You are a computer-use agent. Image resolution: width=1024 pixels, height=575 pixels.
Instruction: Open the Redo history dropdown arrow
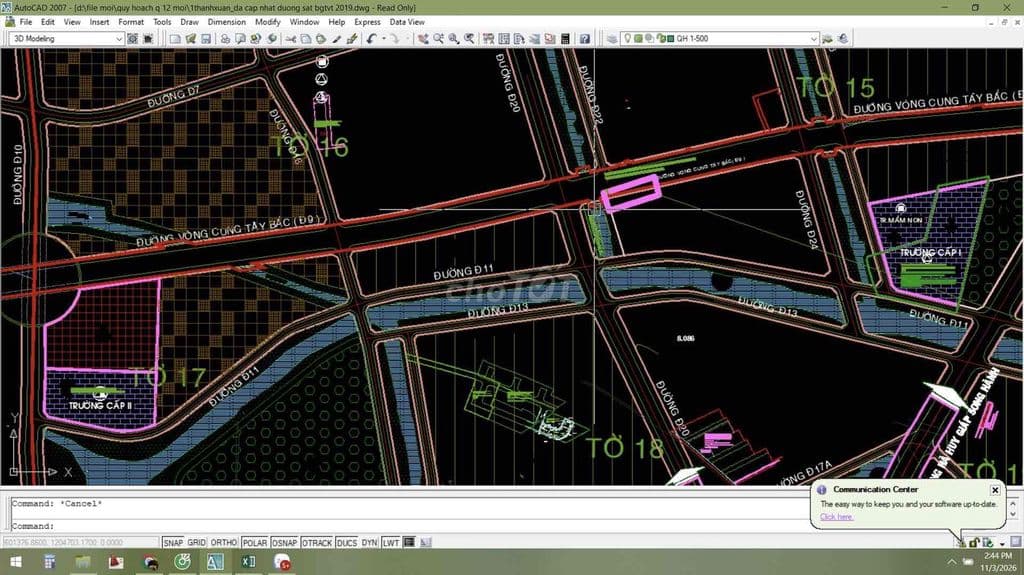click(x=407, y=39)
